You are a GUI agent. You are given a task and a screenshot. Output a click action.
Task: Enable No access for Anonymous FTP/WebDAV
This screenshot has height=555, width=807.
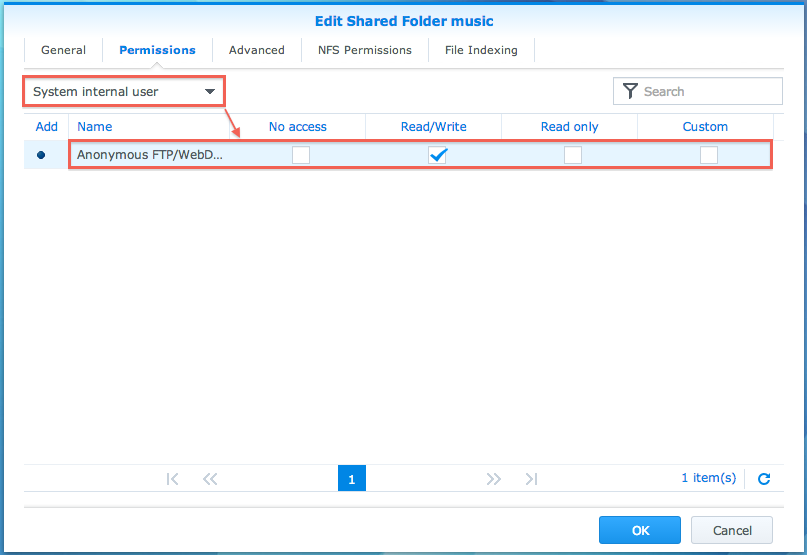(x=301, y=155)
